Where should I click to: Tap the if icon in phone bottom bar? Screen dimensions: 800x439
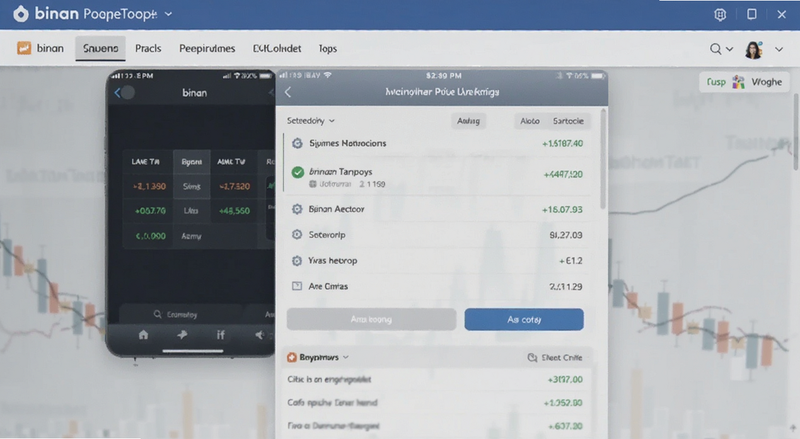click(220, 335)
